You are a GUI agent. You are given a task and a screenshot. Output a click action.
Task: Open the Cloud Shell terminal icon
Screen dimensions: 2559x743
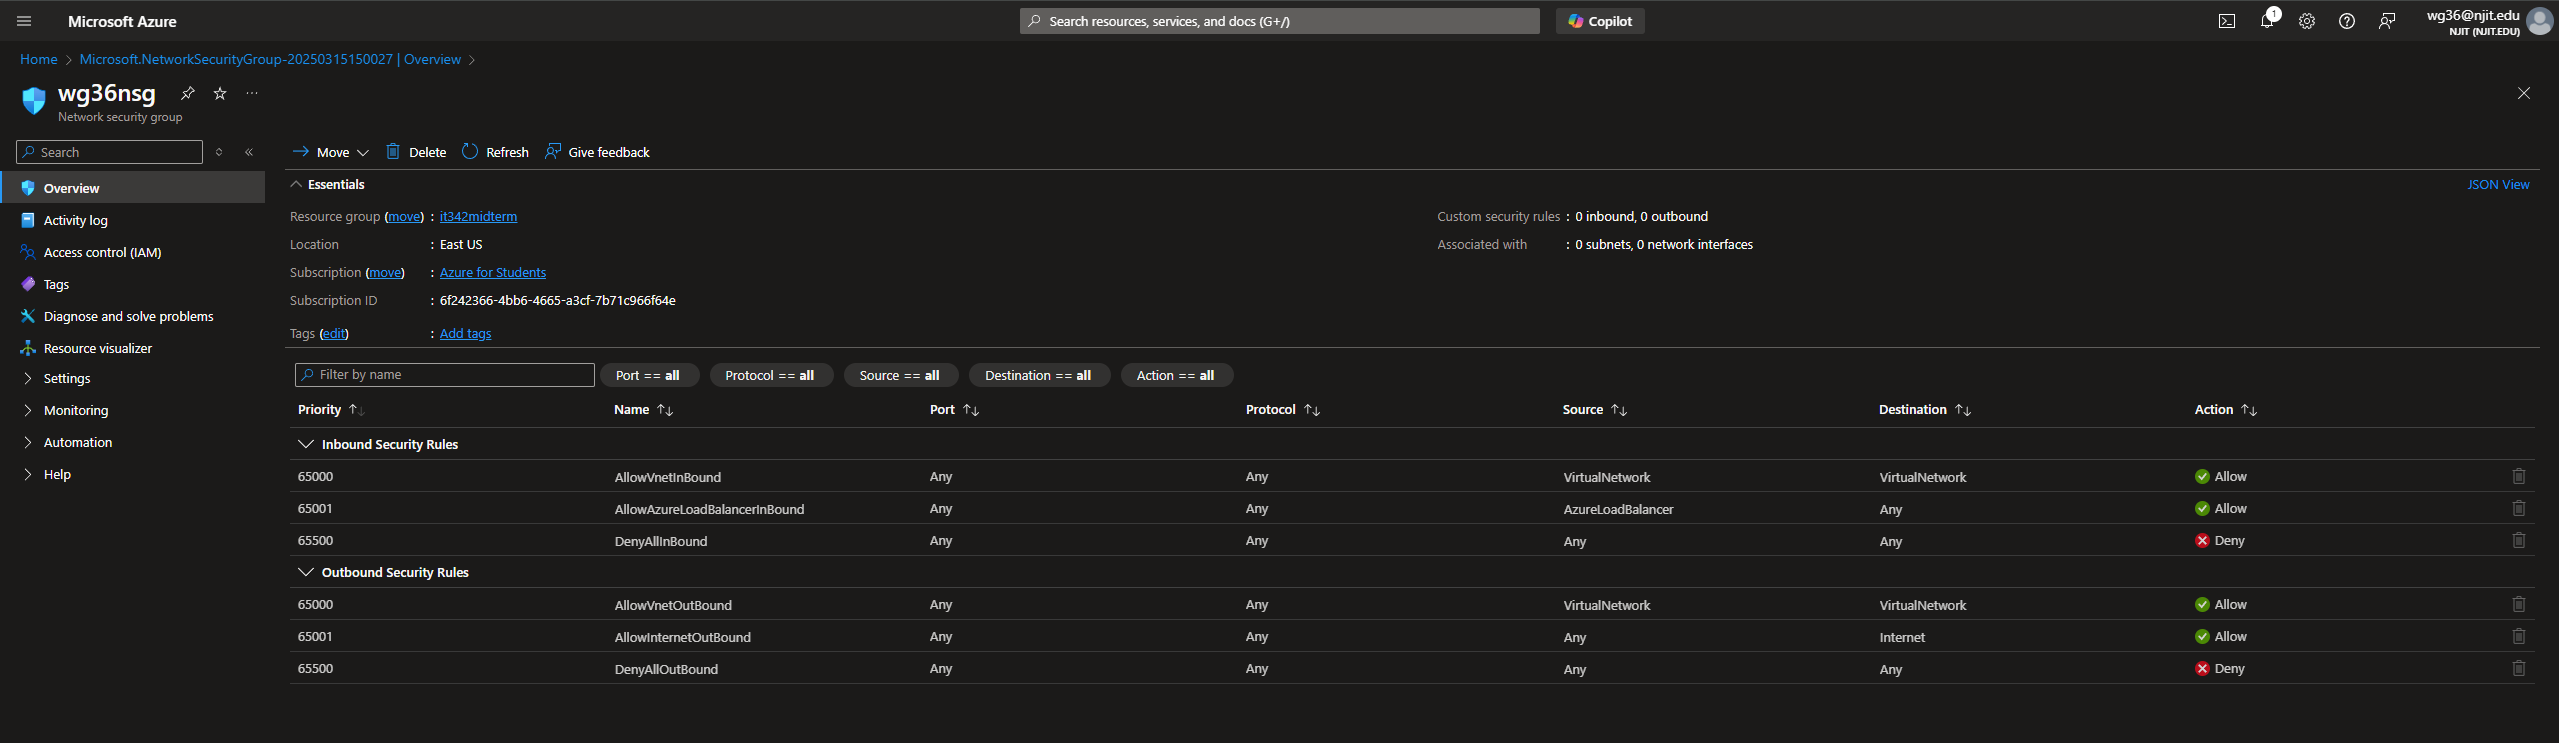pyautogui.click(x=2226, y=21)
